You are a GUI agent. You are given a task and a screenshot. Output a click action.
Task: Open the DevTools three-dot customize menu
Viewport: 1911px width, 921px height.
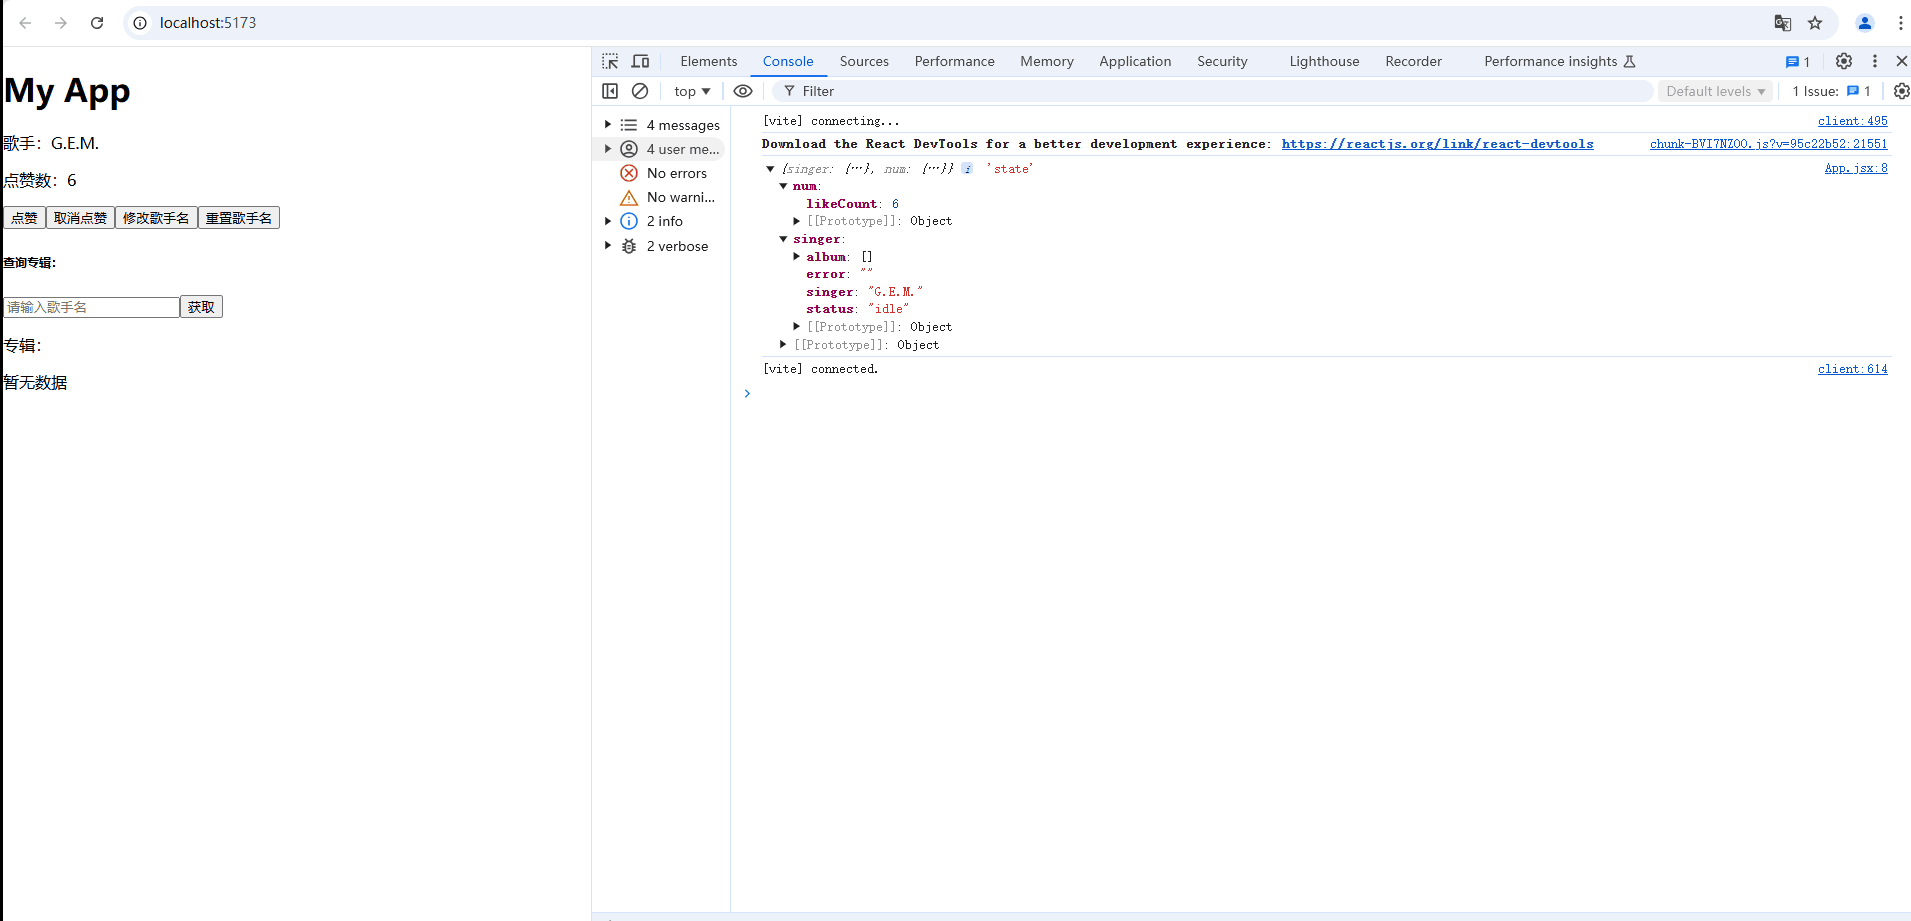(x=1875, y=61)
